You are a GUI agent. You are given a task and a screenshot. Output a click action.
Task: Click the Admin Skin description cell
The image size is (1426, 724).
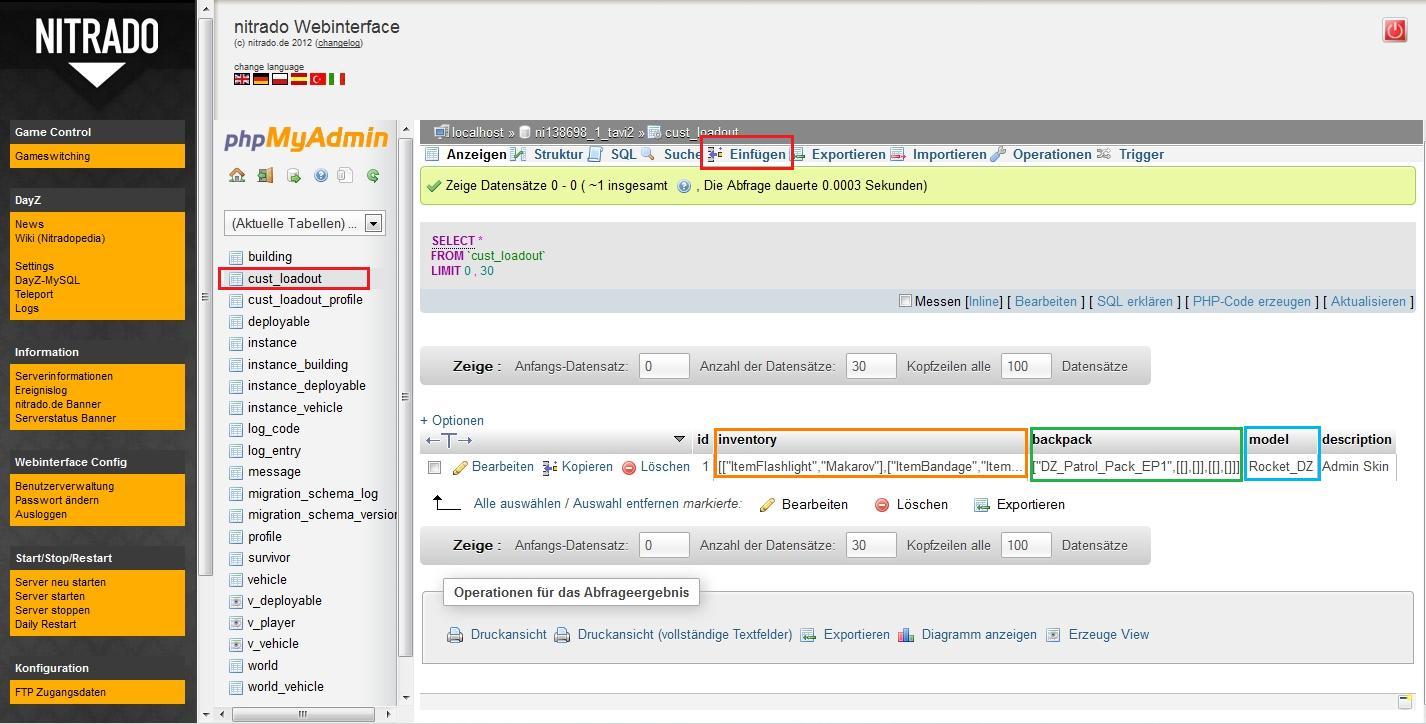(1355, 467)
